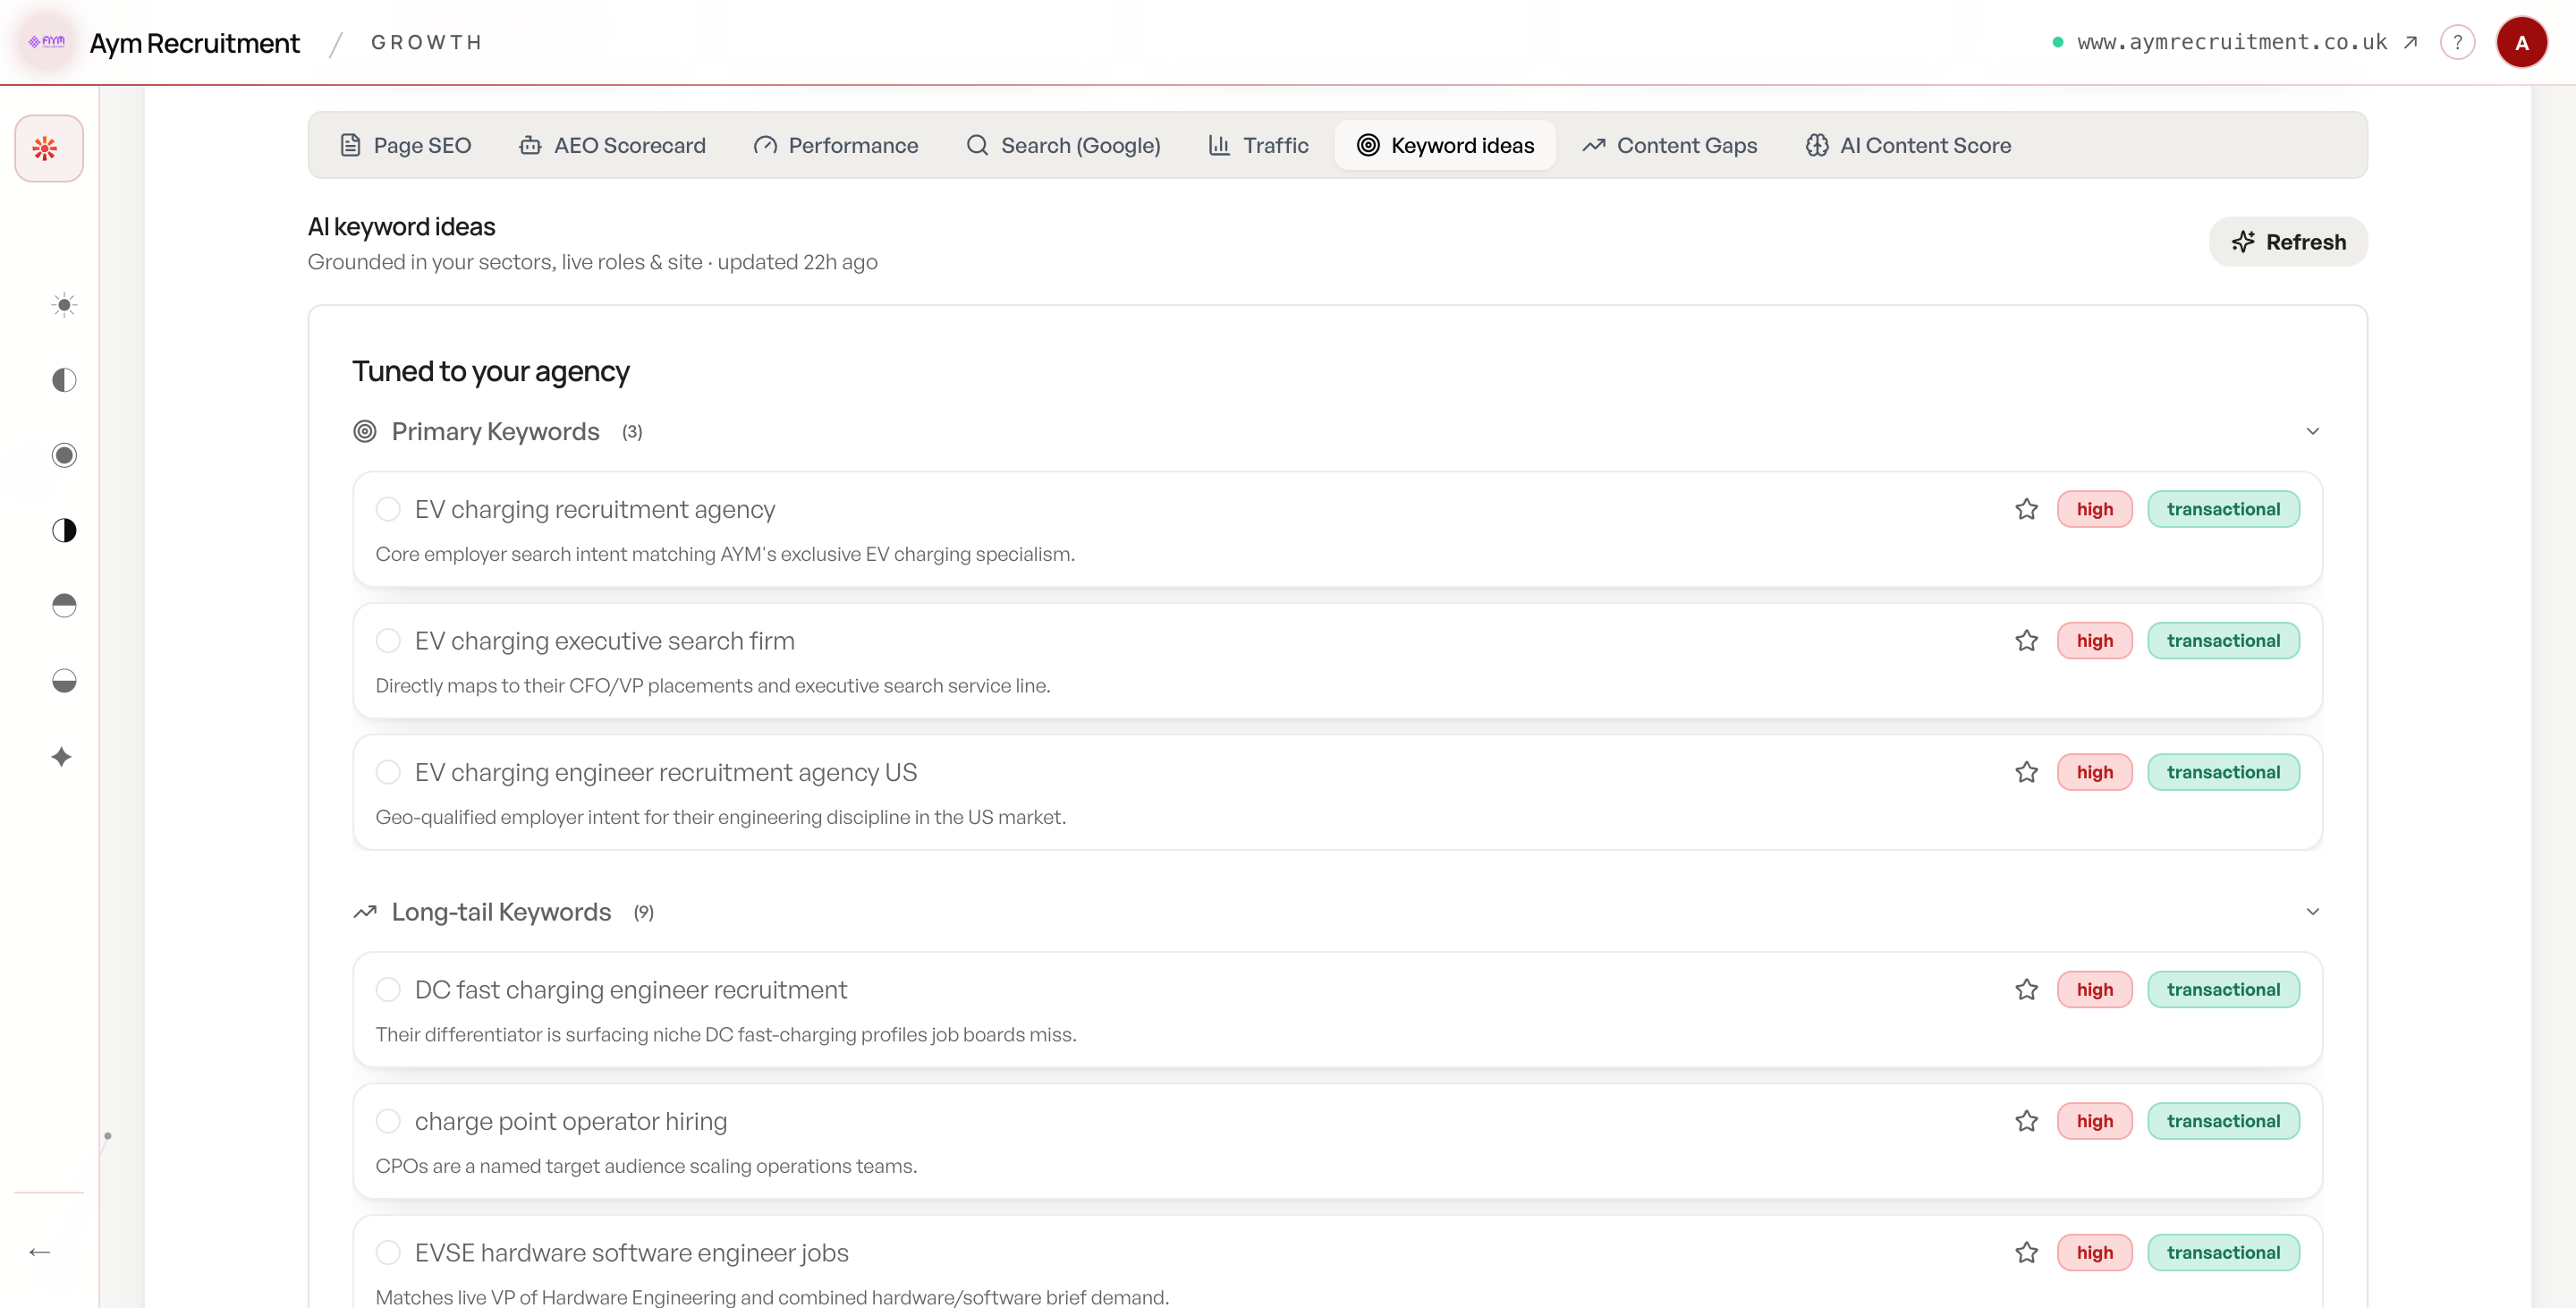Select 'EVSE hardware software engineer jobs' radio
This screenshot has width=2576, height=1308.
click(x=388, y=1252)
